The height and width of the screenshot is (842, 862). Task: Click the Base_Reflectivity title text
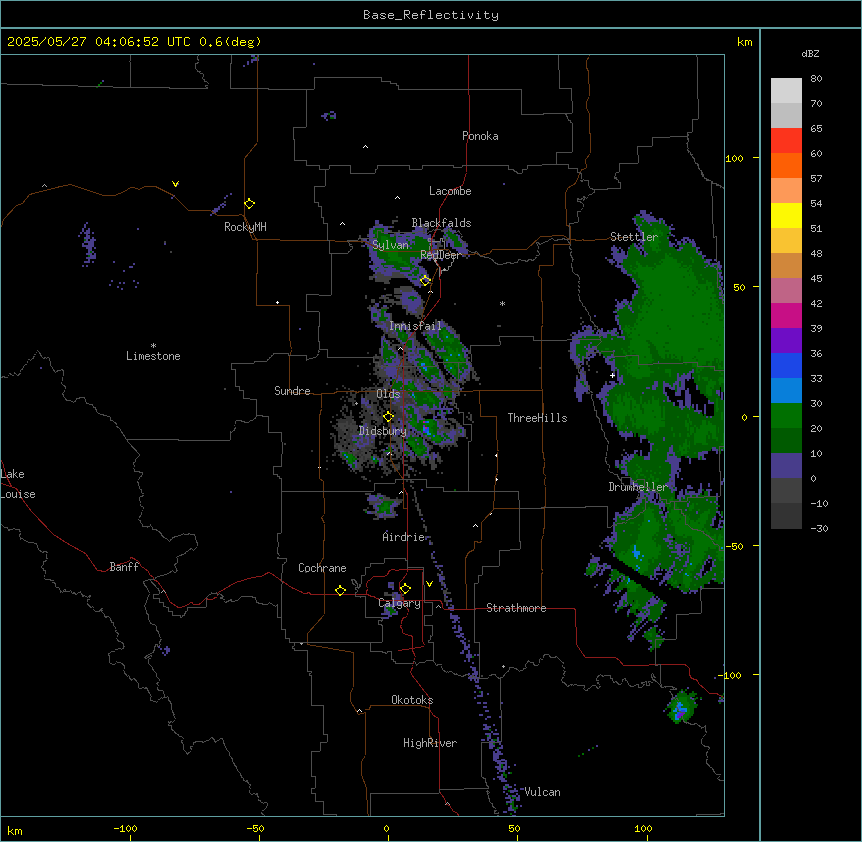pyautogui.click(x=431, y=15)
